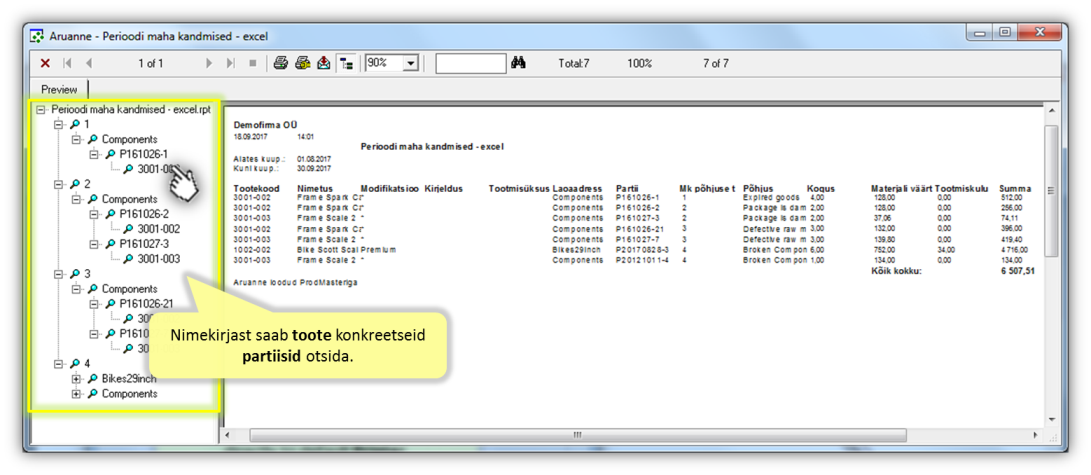Search text with the binoculars icon
Viewport: 1091px width, 475px height.
tap(518, 63)
